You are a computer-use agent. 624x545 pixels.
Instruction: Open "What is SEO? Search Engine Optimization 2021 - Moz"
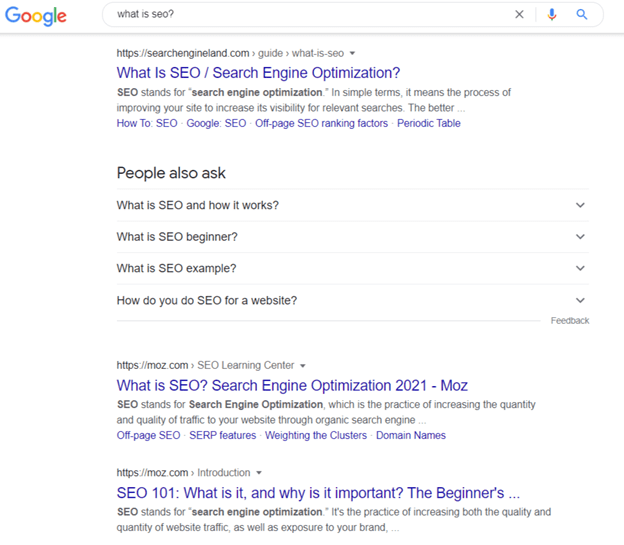pyautogui.click(x=292, y=385)
